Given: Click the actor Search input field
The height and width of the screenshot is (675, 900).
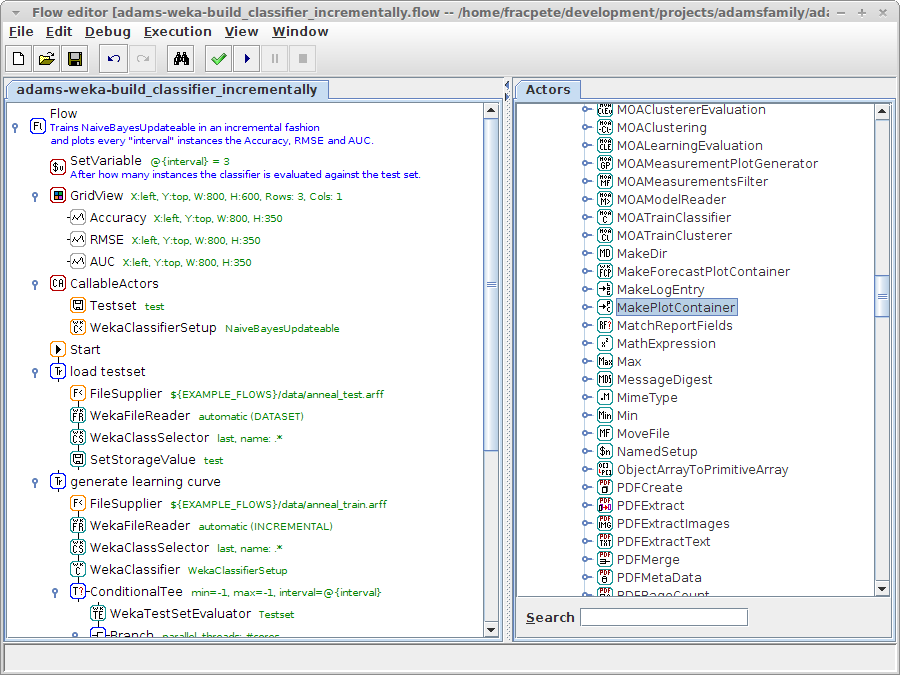Looking at the screenshot, I should click(663, 617).
